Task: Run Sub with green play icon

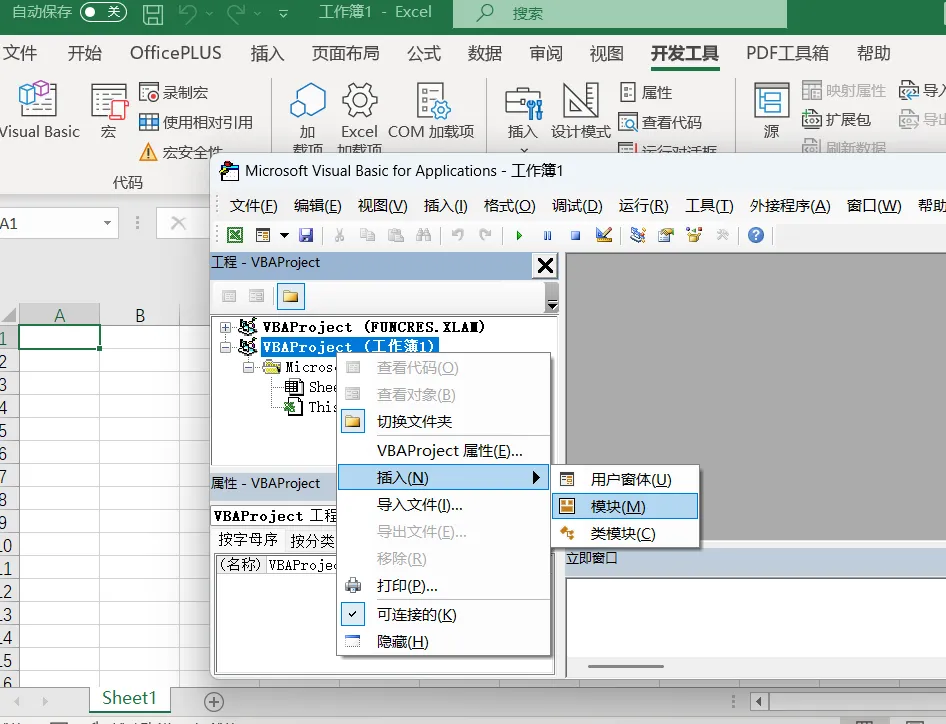Action: (519, 235)
